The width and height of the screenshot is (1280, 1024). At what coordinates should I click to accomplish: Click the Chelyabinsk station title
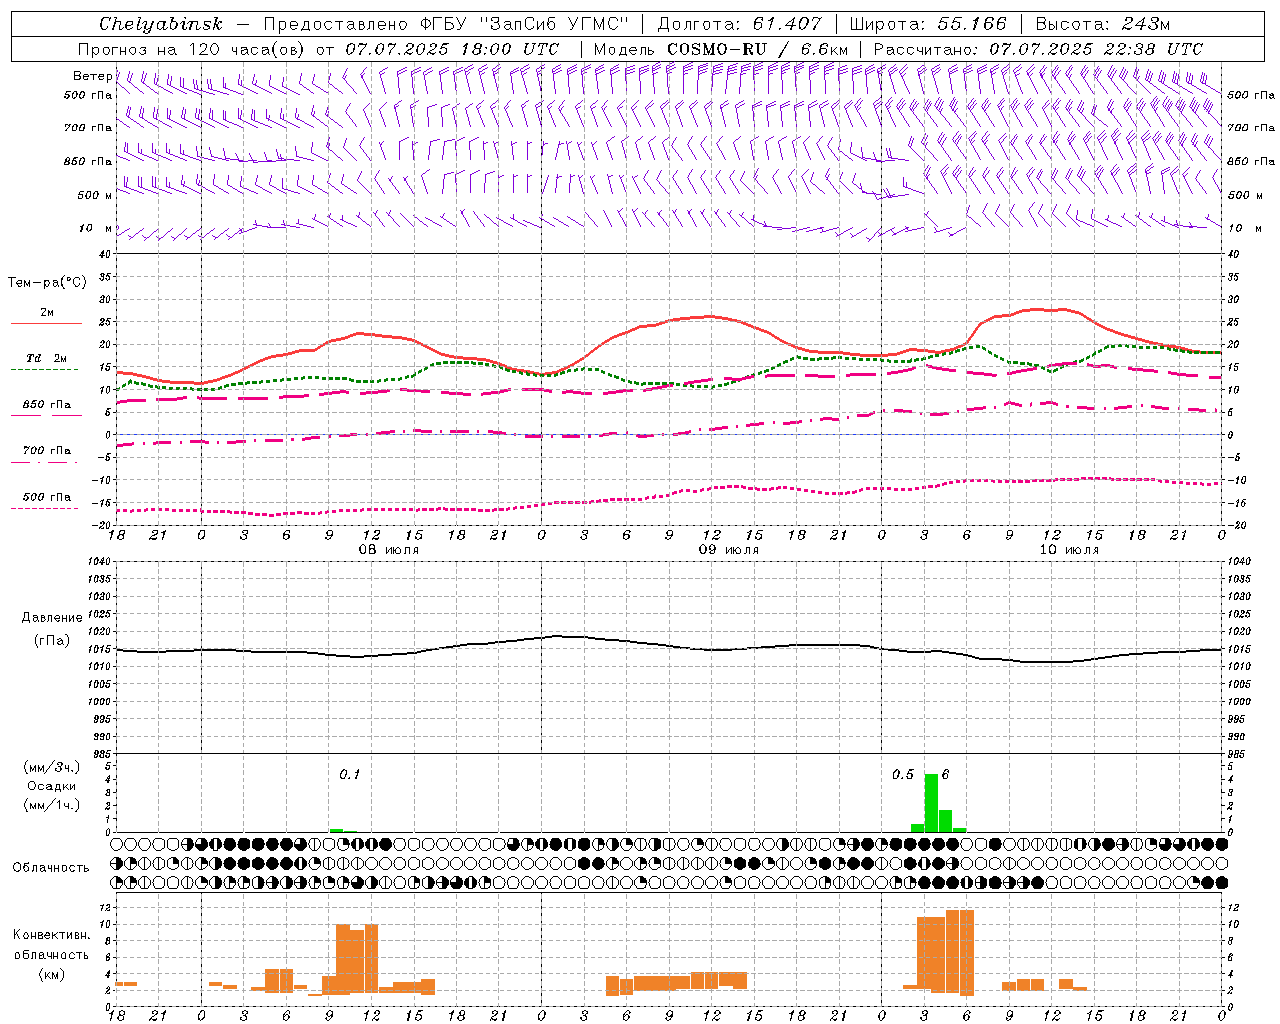point(161,24)
